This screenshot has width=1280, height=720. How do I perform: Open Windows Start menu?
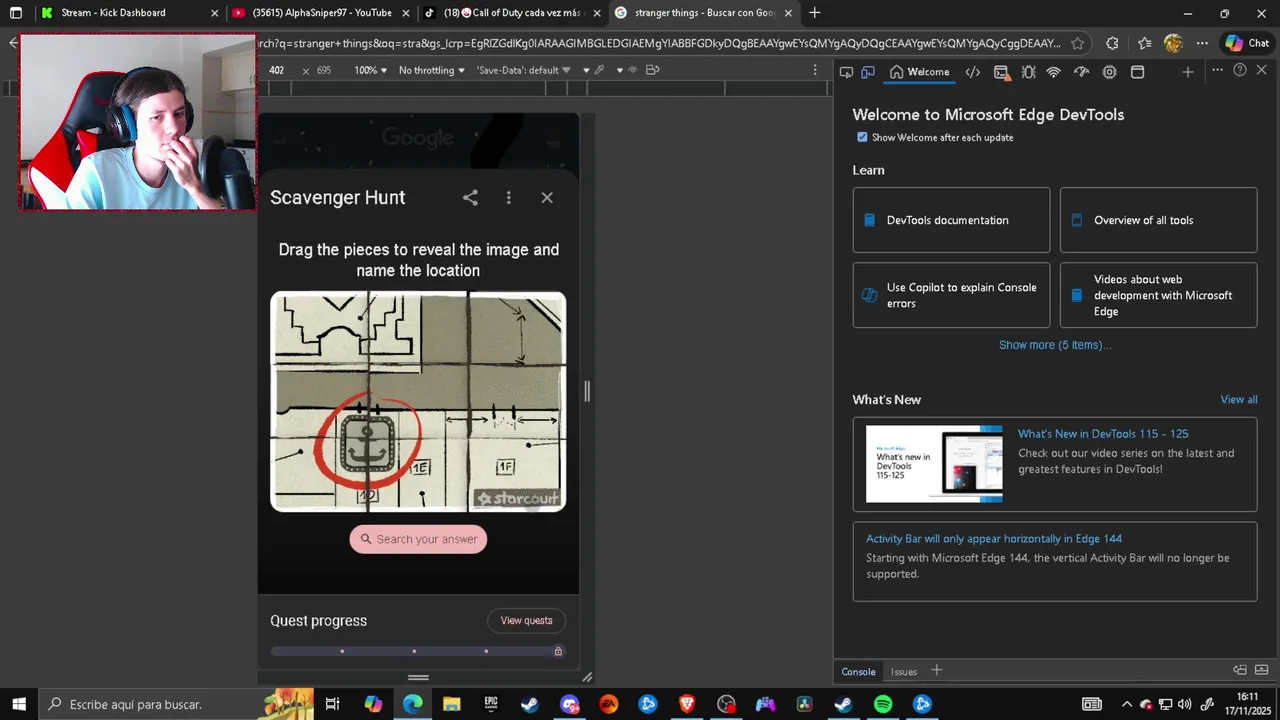pyautogui.click(x=19, y=704)
